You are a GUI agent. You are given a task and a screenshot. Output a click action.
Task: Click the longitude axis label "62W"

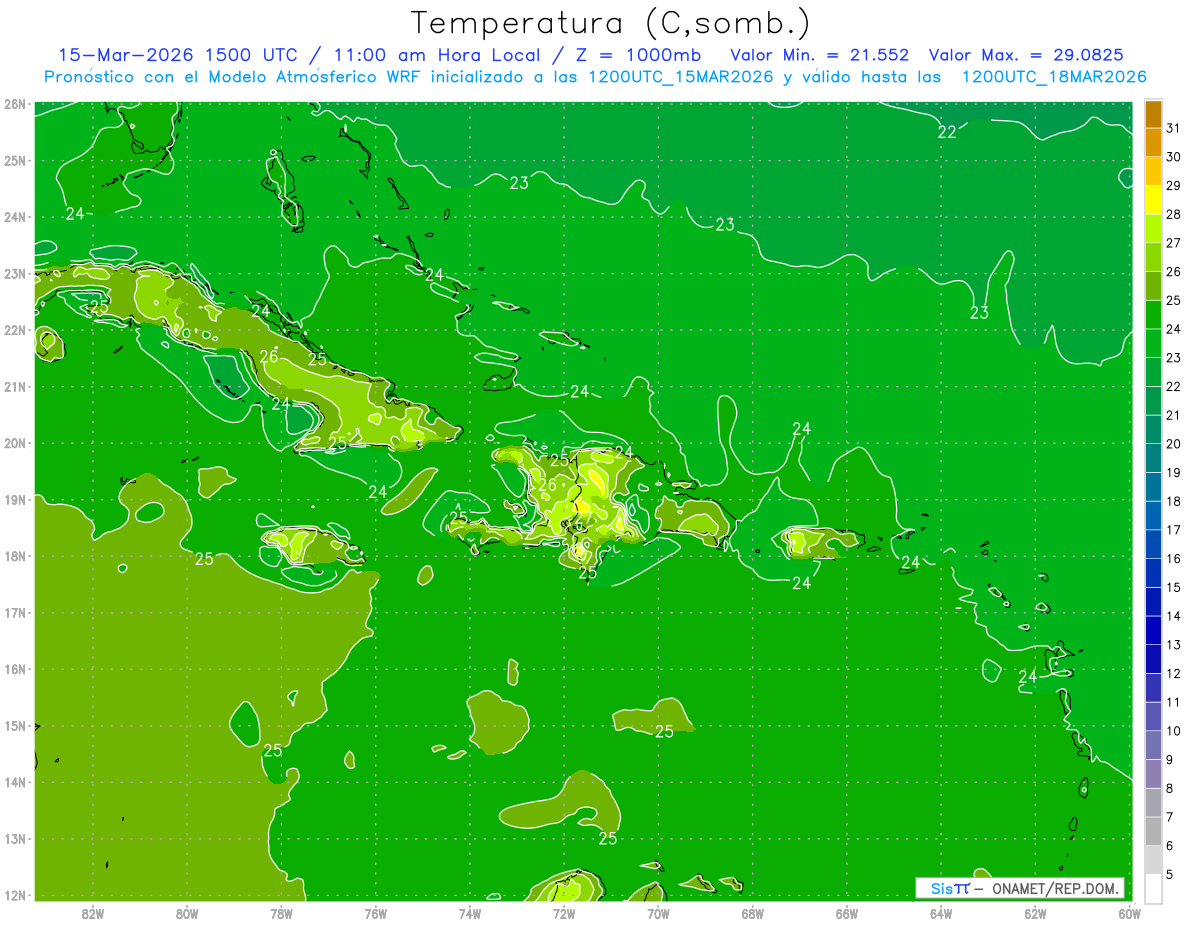pyautogui.click(x=1035, y=913)
